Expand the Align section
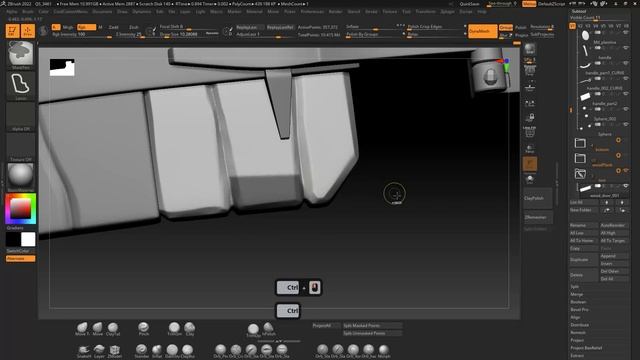This screenshot has width=640, height=360. pos(575,317)
